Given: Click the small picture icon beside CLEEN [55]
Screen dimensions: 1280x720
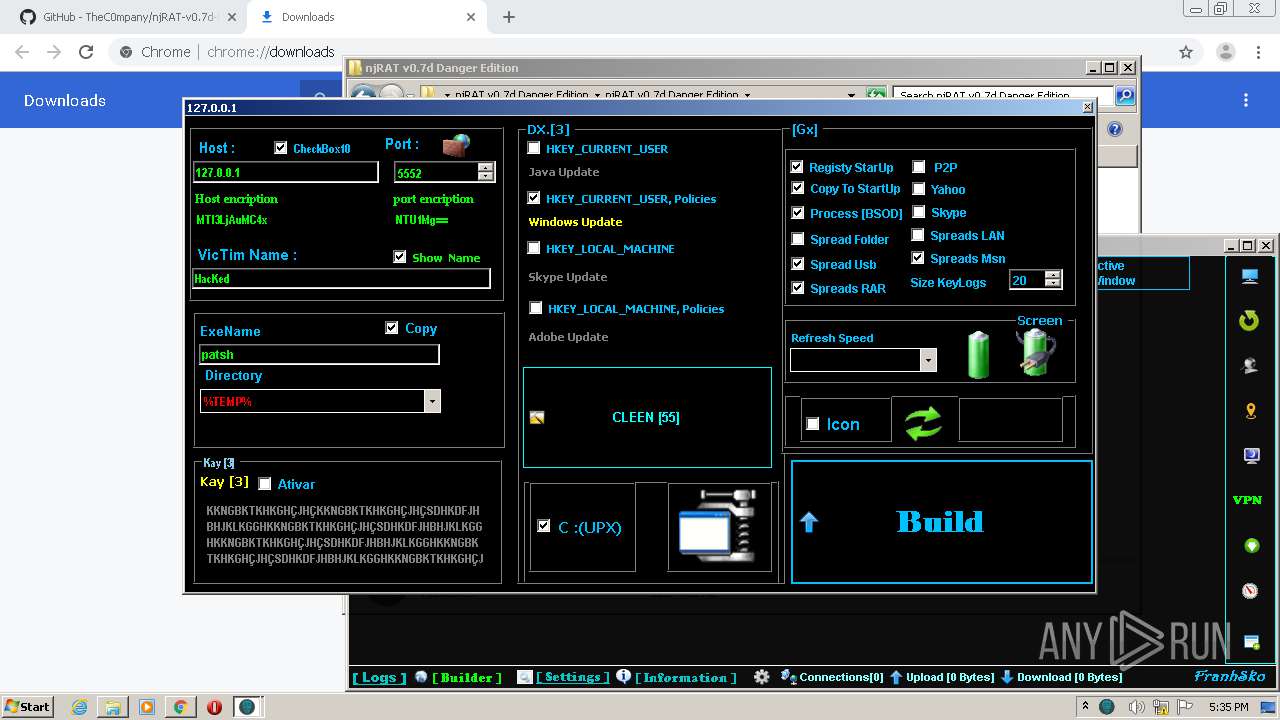Looking at the screenshot, I should click(x=537, y=417).
